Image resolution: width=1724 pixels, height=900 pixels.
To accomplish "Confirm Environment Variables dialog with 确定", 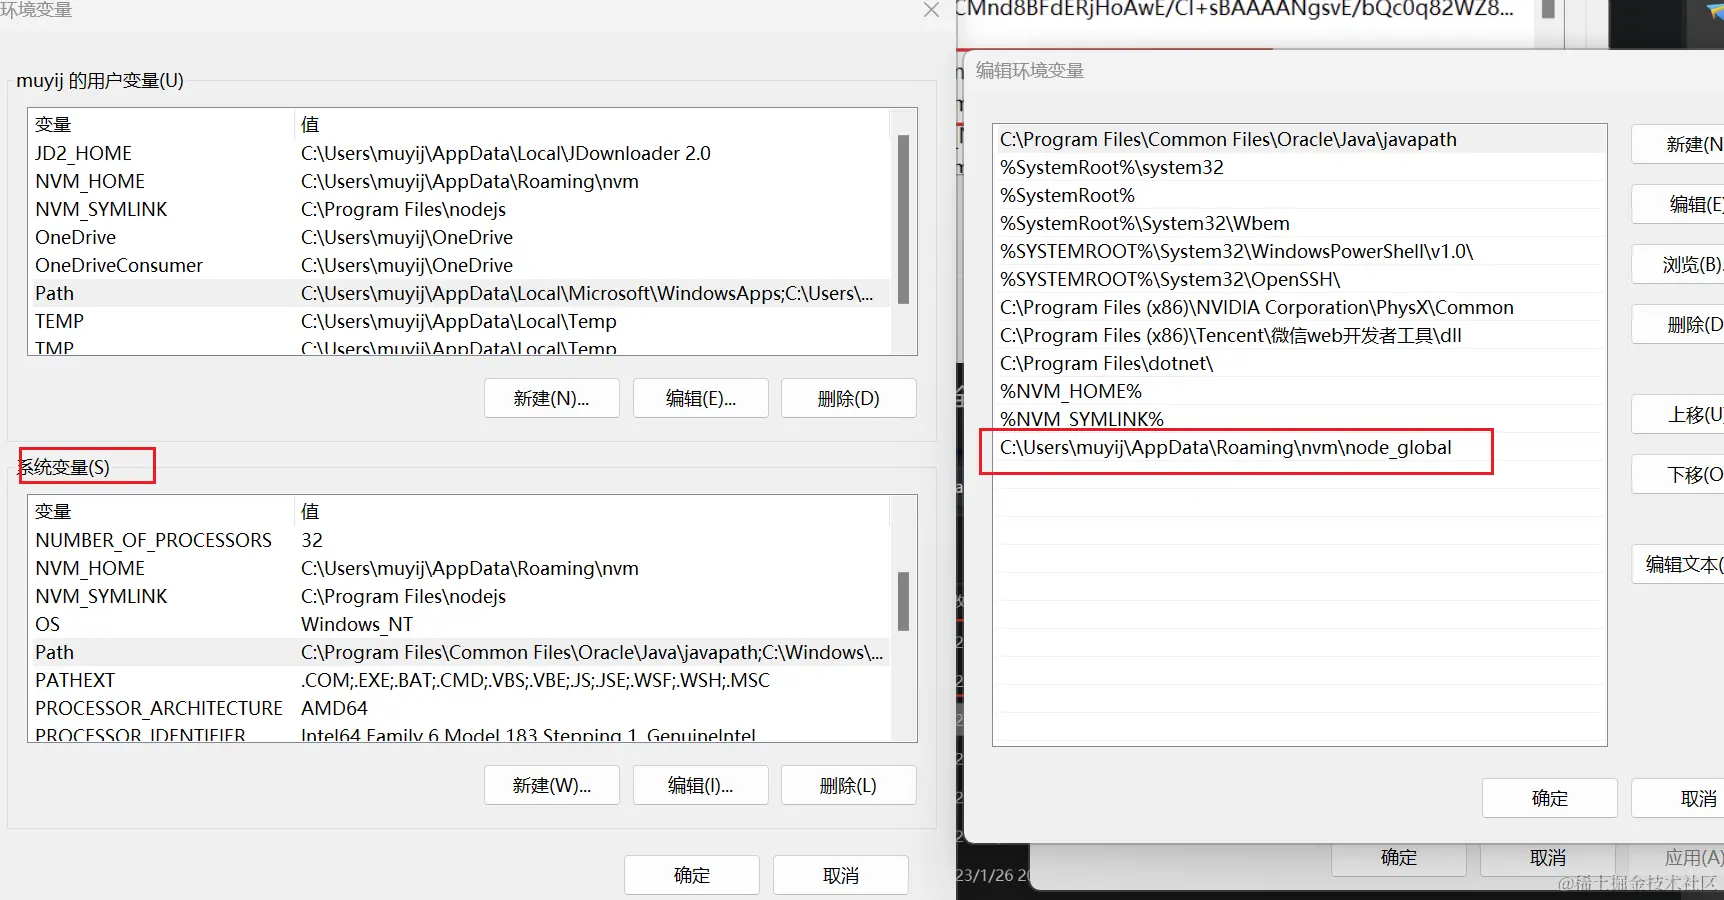I will click(x=692, y=875).
